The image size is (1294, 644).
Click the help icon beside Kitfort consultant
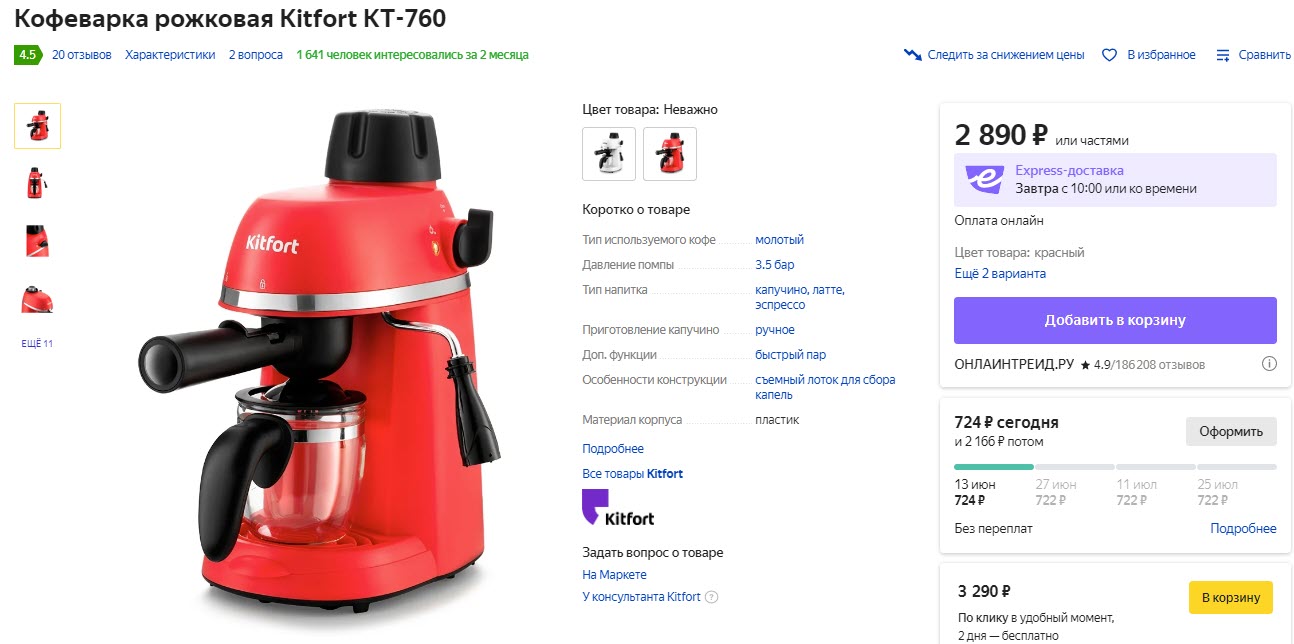(711, 597)
